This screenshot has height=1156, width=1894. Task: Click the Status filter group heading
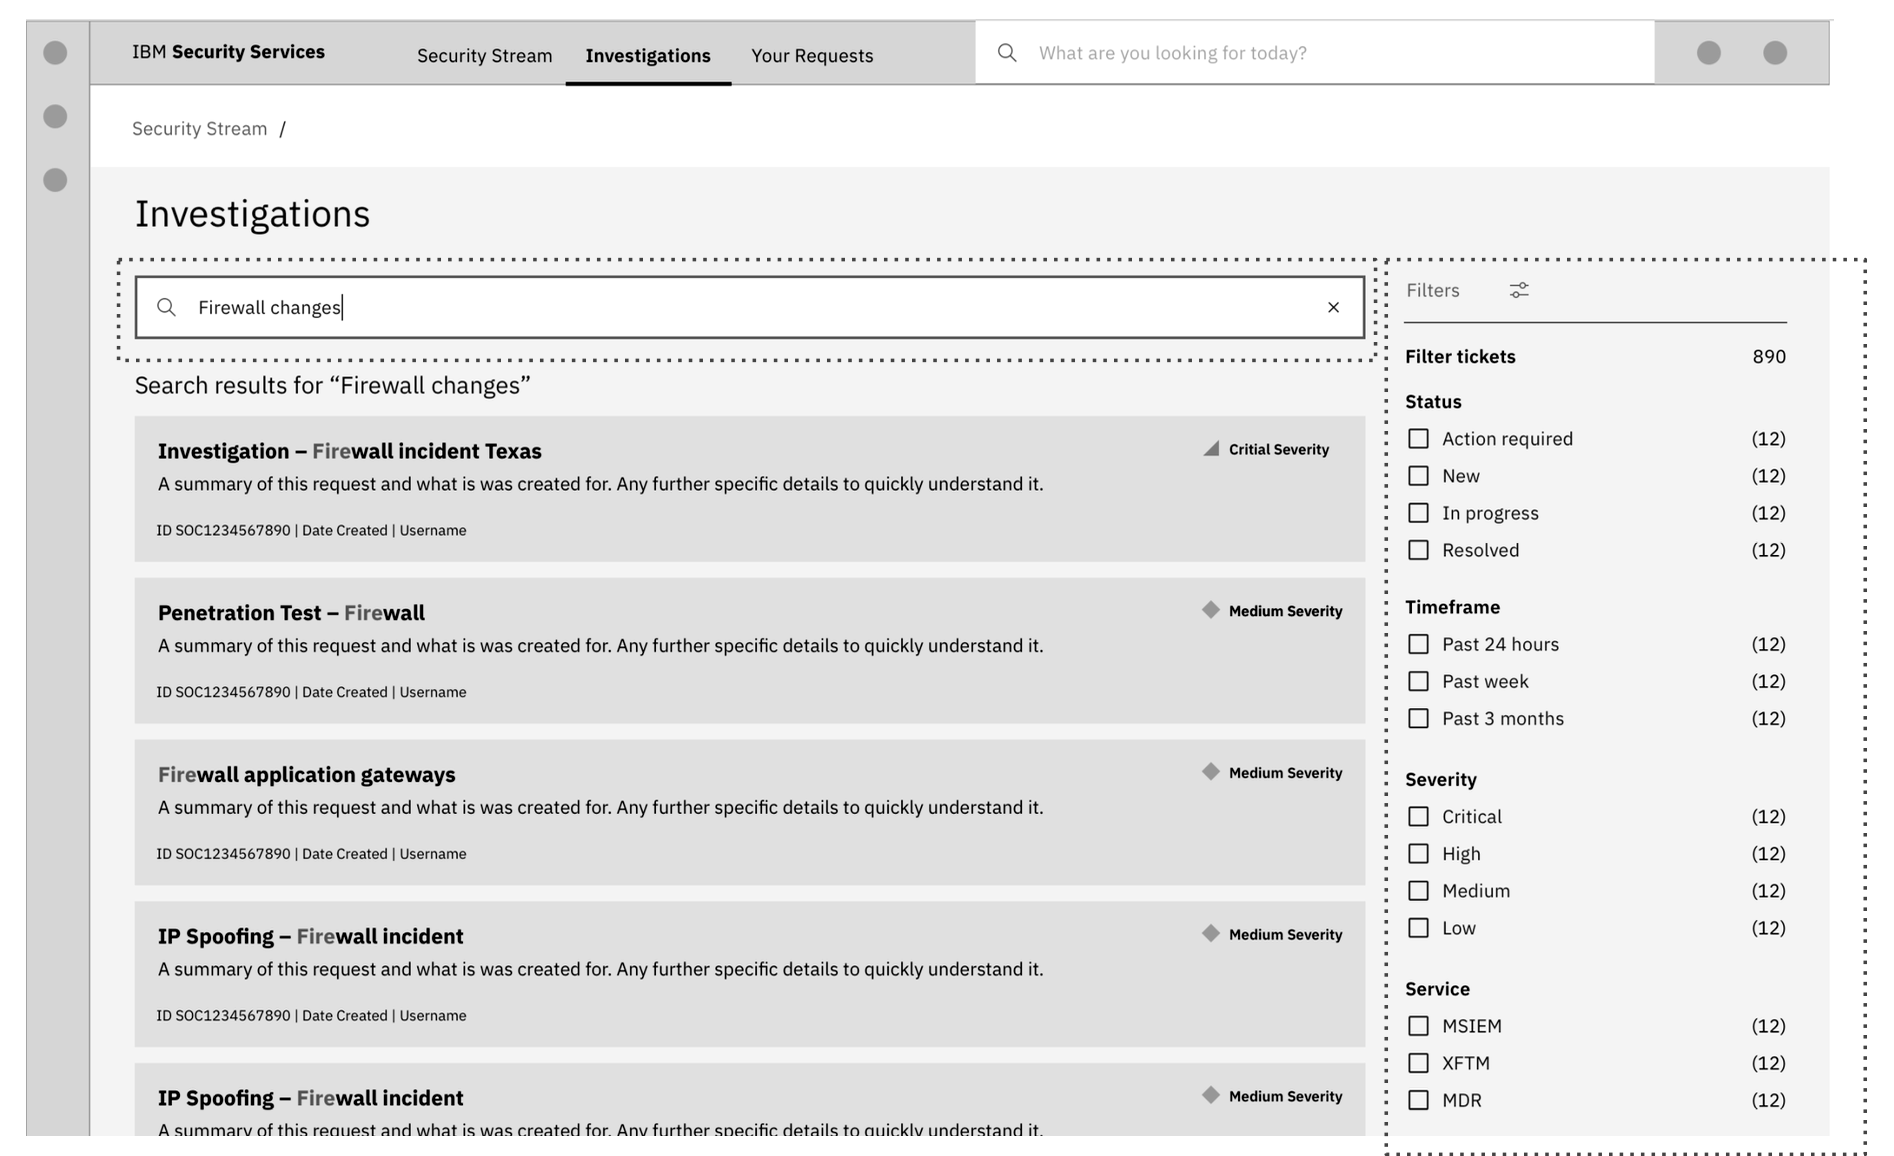click(x=1433, y=402)
